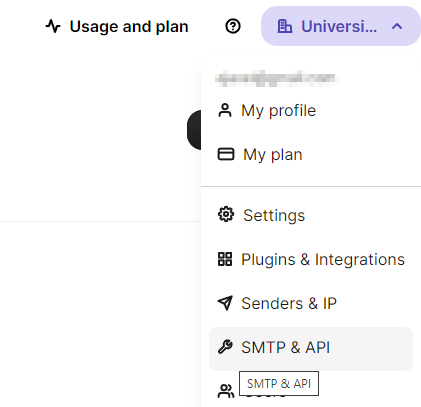Click the activity pulse icon beside Usage and plan
421x407 pixels.
pos(53,26)
